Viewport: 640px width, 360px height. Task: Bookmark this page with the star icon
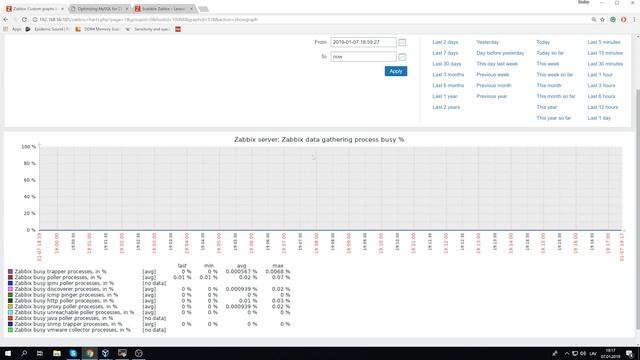point(602,19)
